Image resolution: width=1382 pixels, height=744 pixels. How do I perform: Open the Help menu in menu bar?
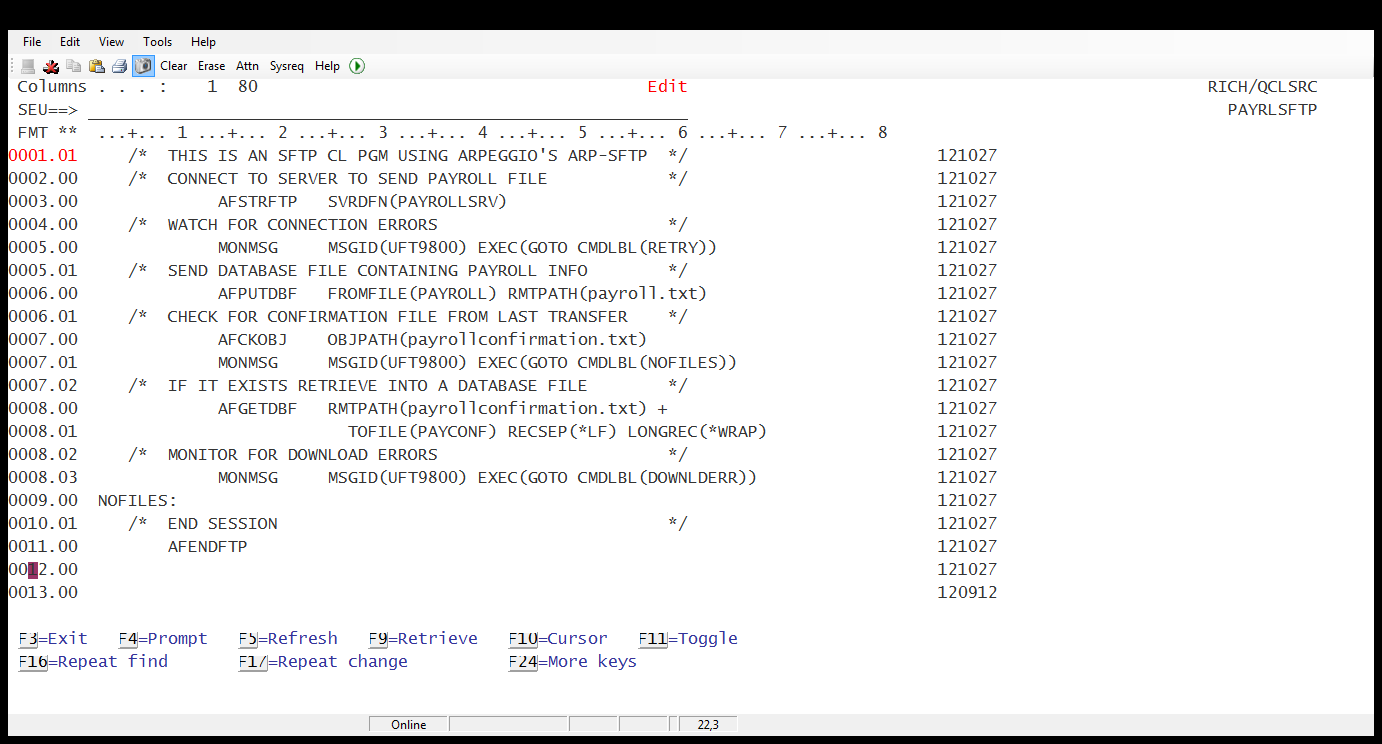[x=204, y=42]
